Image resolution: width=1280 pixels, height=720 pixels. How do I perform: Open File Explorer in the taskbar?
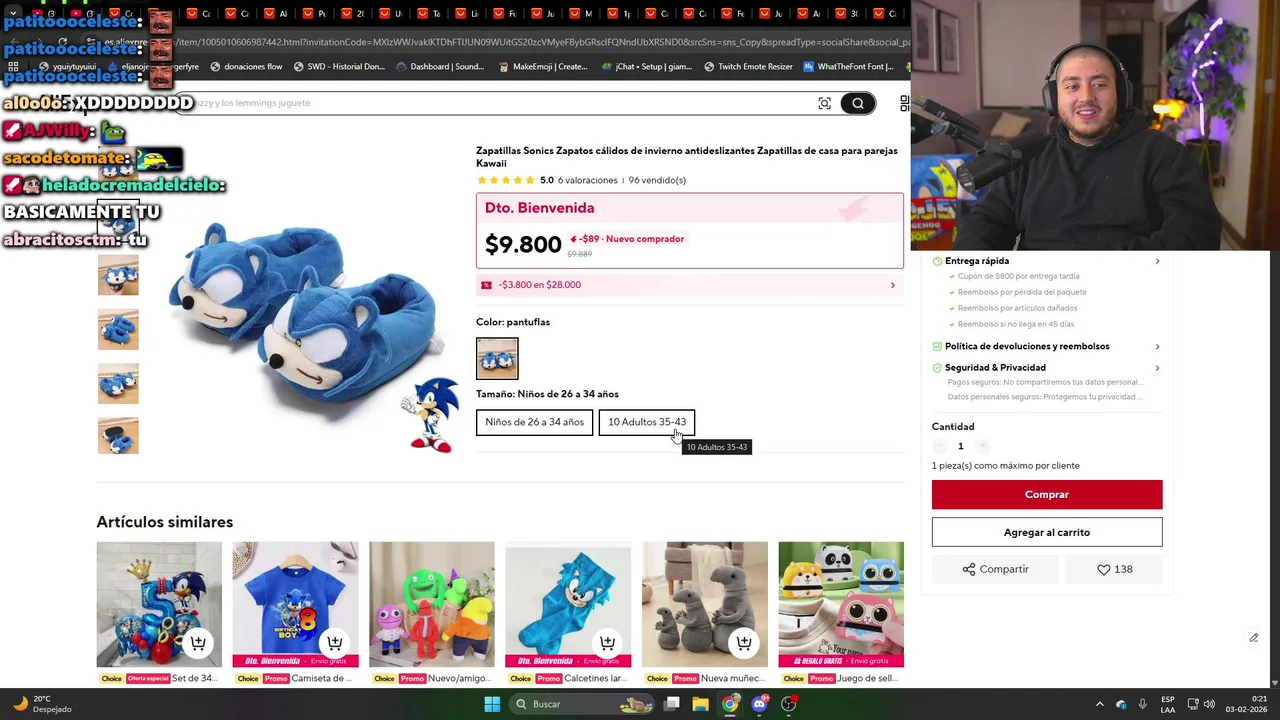701,704
